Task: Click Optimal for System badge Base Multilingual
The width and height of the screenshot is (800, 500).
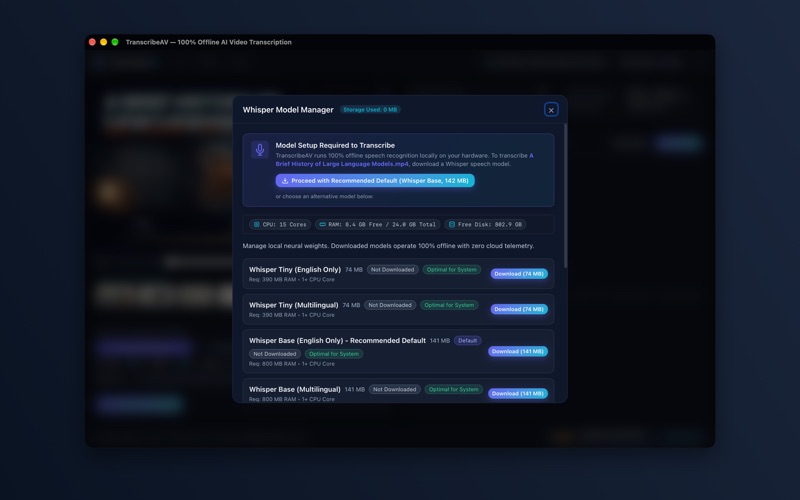Action: click(x=454, y=389)
